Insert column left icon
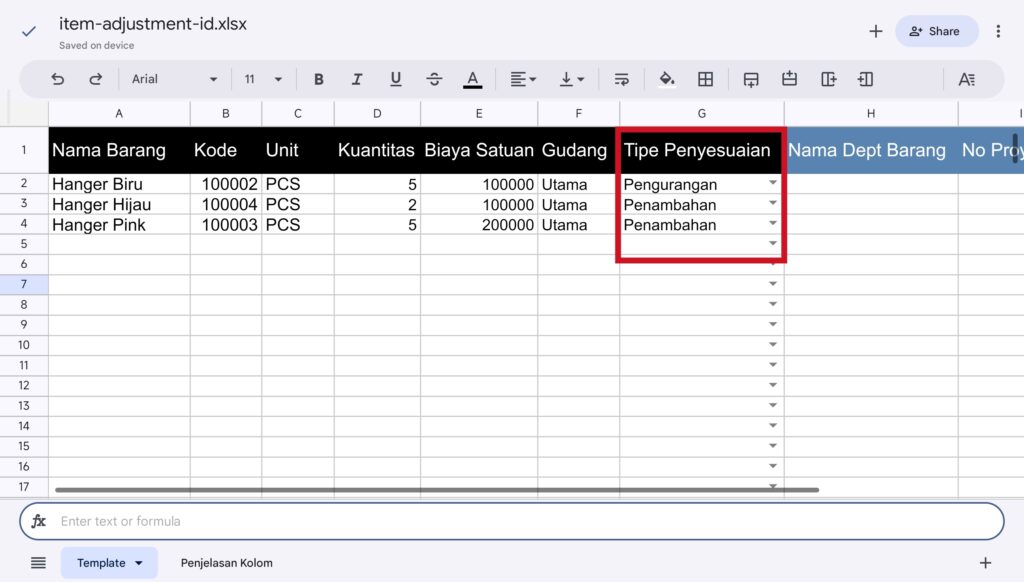The image size is (1024, 582). point(865,79)
